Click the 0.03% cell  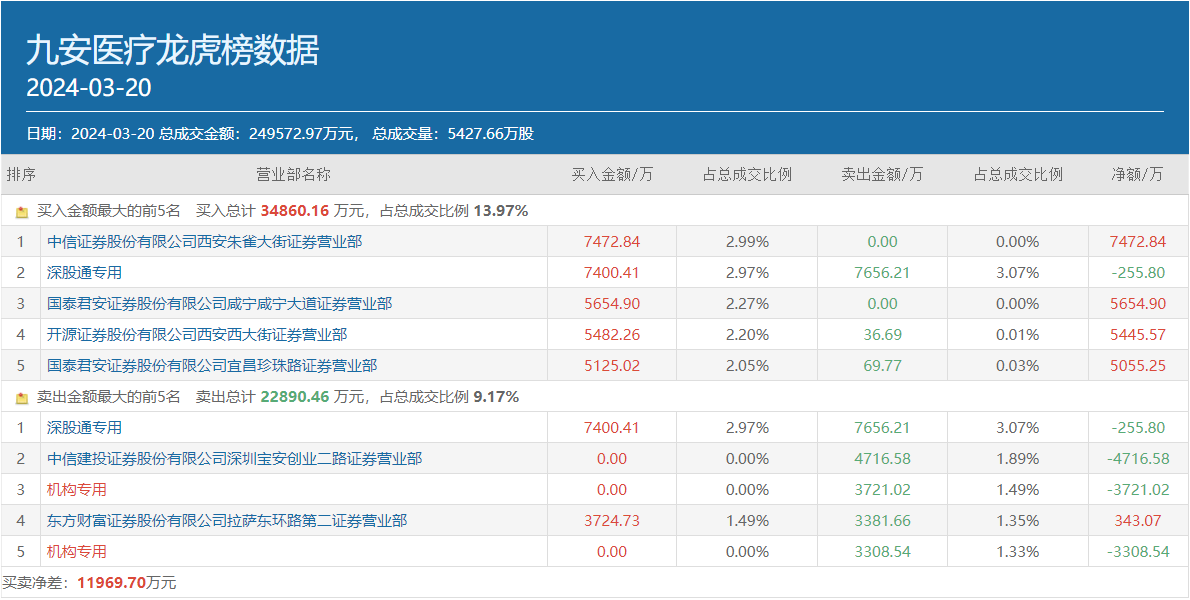1018,366
